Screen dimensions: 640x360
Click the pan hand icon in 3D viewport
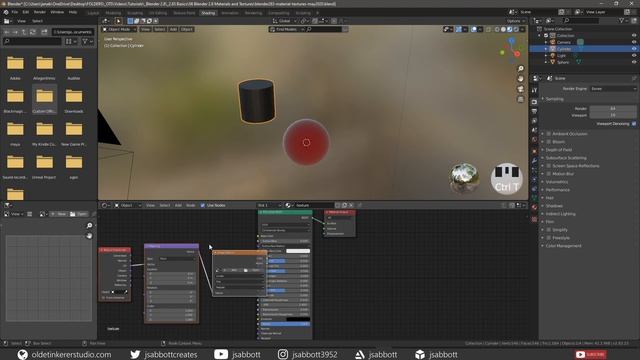coord(520,79)
